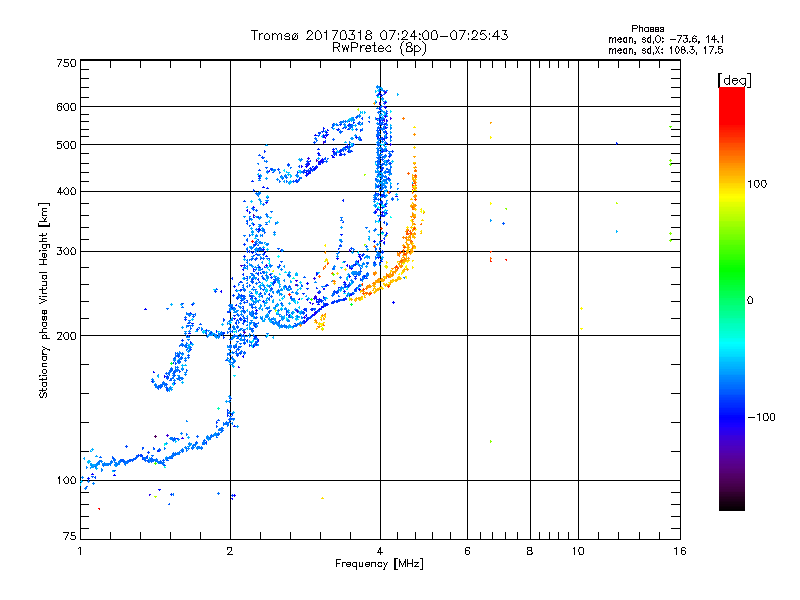800x600 pixels.
Task: Click the 'Frequency [MHz]' x-axis label
Action: 379,564
